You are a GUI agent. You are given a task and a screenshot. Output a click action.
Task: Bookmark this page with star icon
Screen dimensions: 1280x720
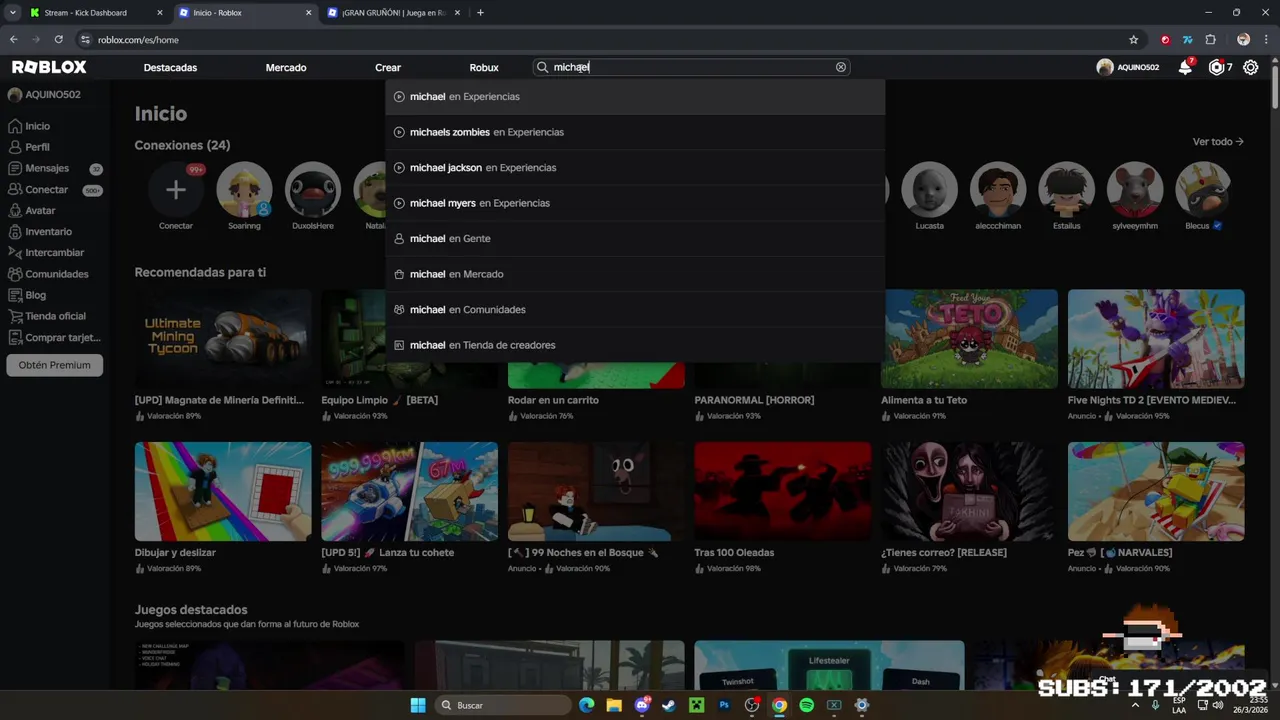1133,39
